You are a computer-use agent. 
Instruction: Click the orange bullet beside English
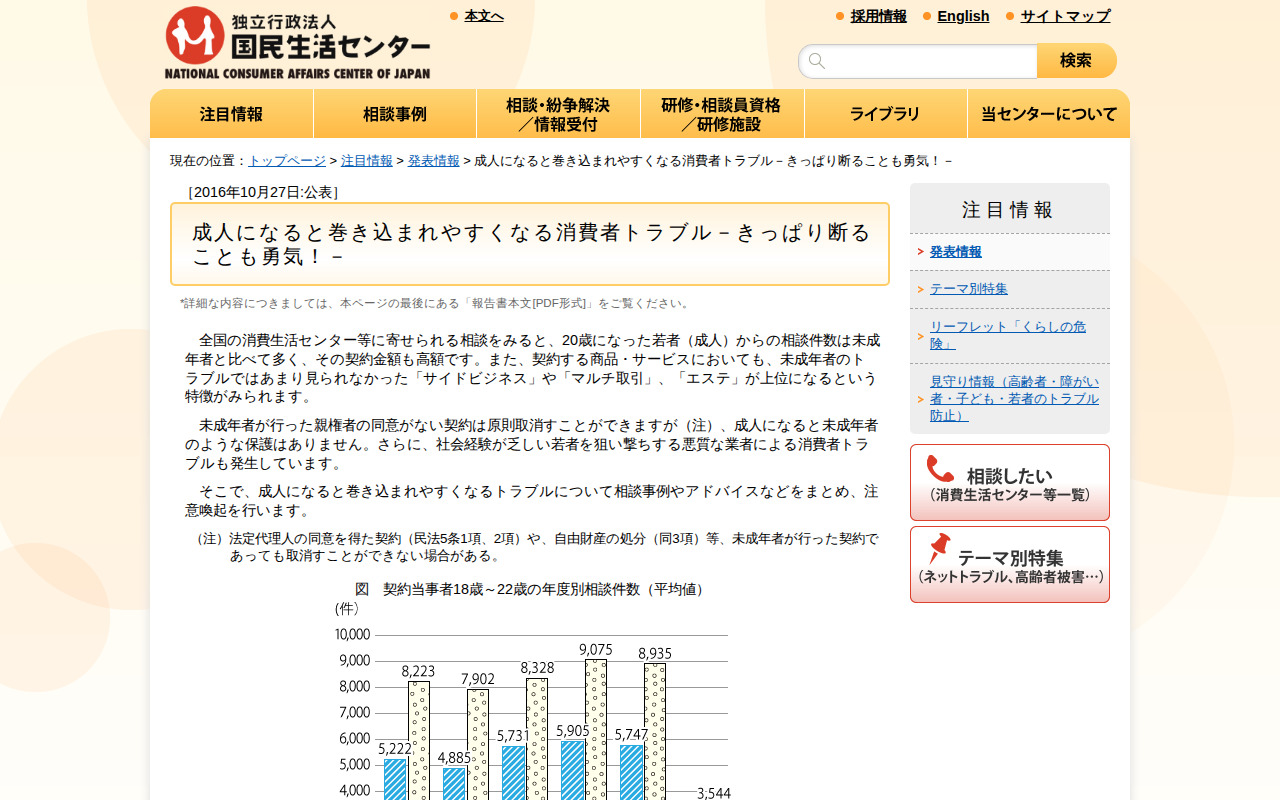(927, 16)
